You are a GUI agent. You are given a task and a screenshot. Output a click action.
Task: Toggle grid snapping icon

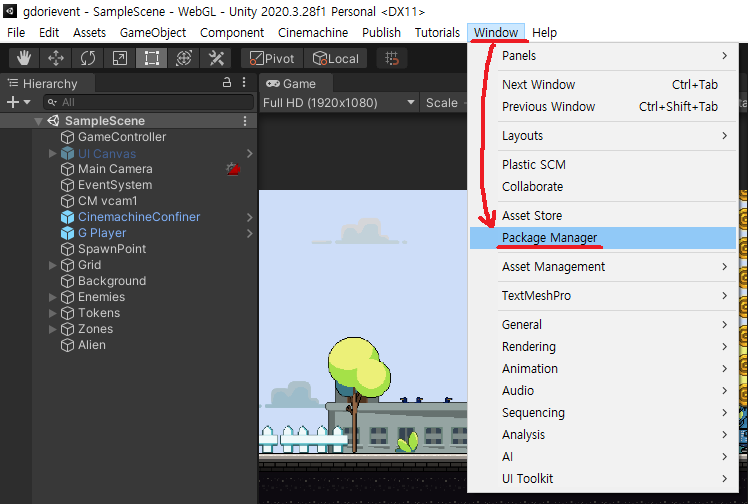click(x=392, y=58)
